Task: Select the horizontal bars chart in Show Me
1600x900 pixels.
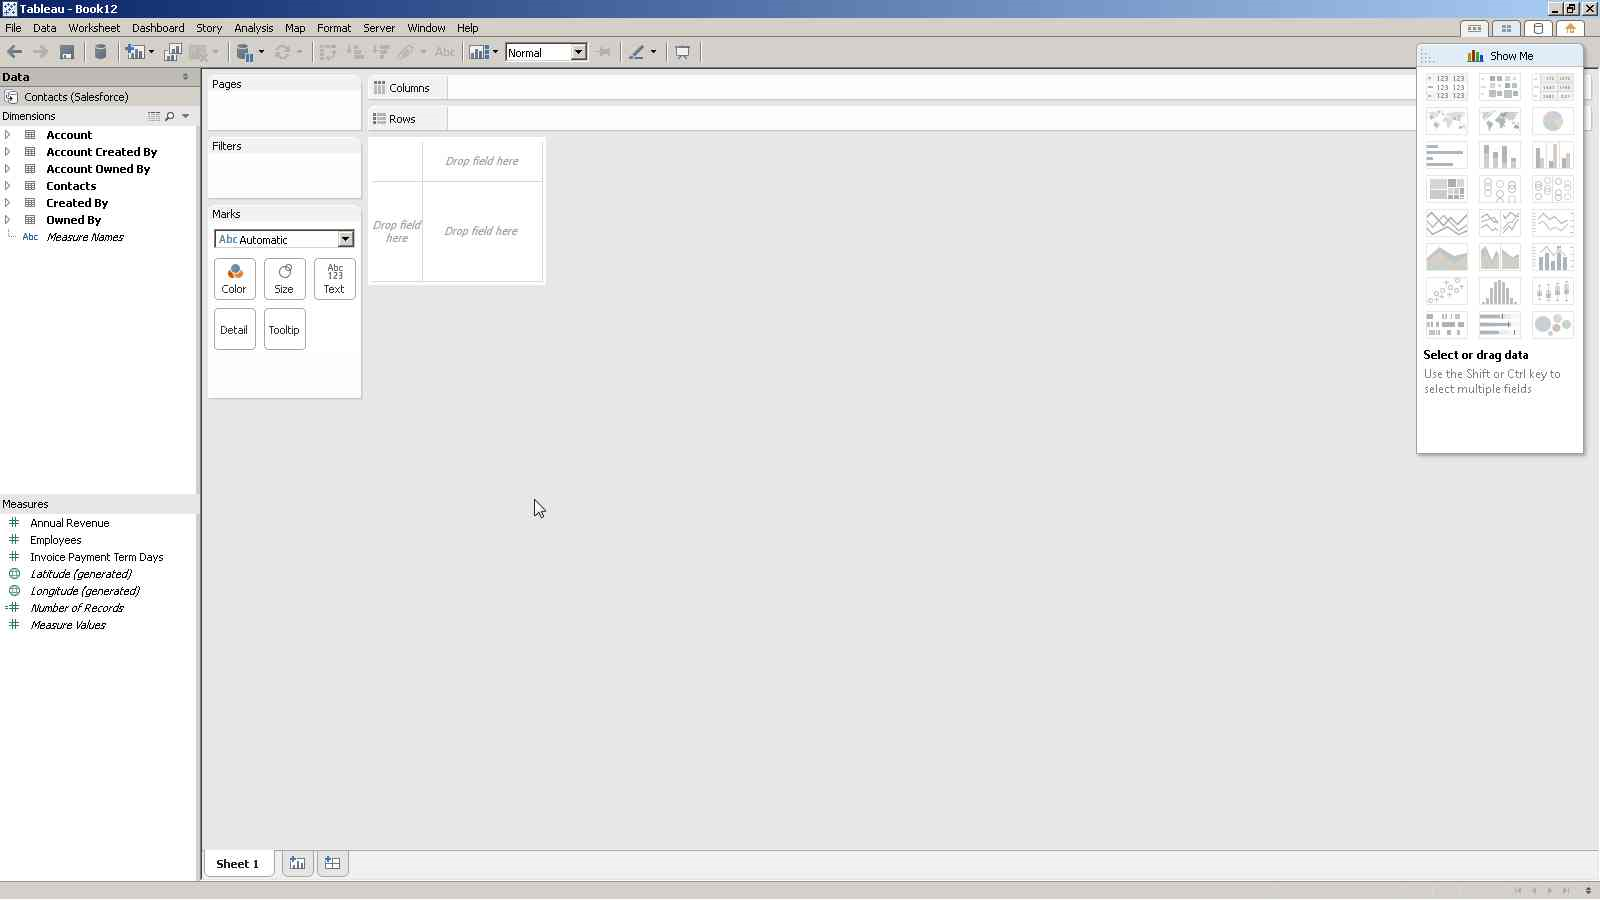Action: [1446, 155]
